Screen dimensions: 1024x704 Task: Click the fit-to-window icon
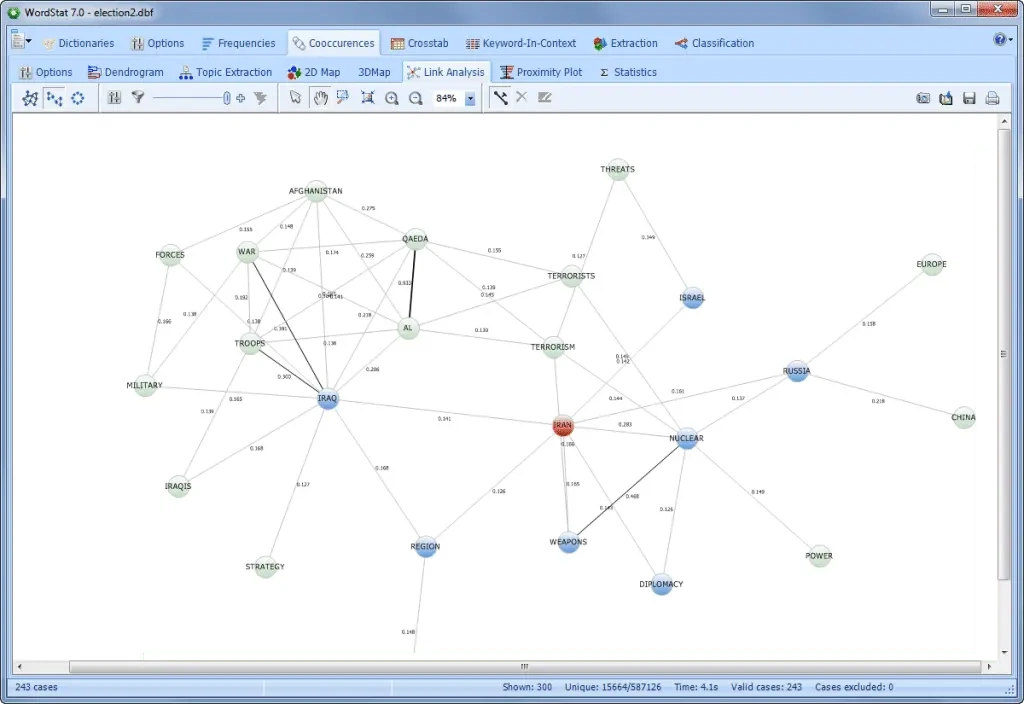point(368,98)
